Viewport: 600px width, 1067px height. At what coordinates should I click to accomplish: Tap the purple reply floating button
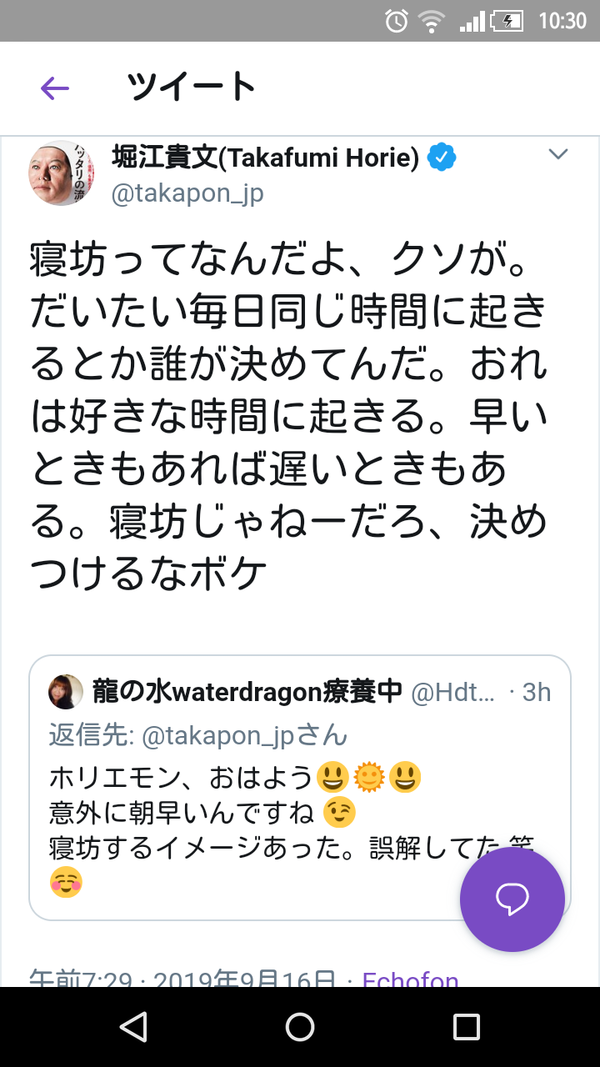(x=512, y=899)
